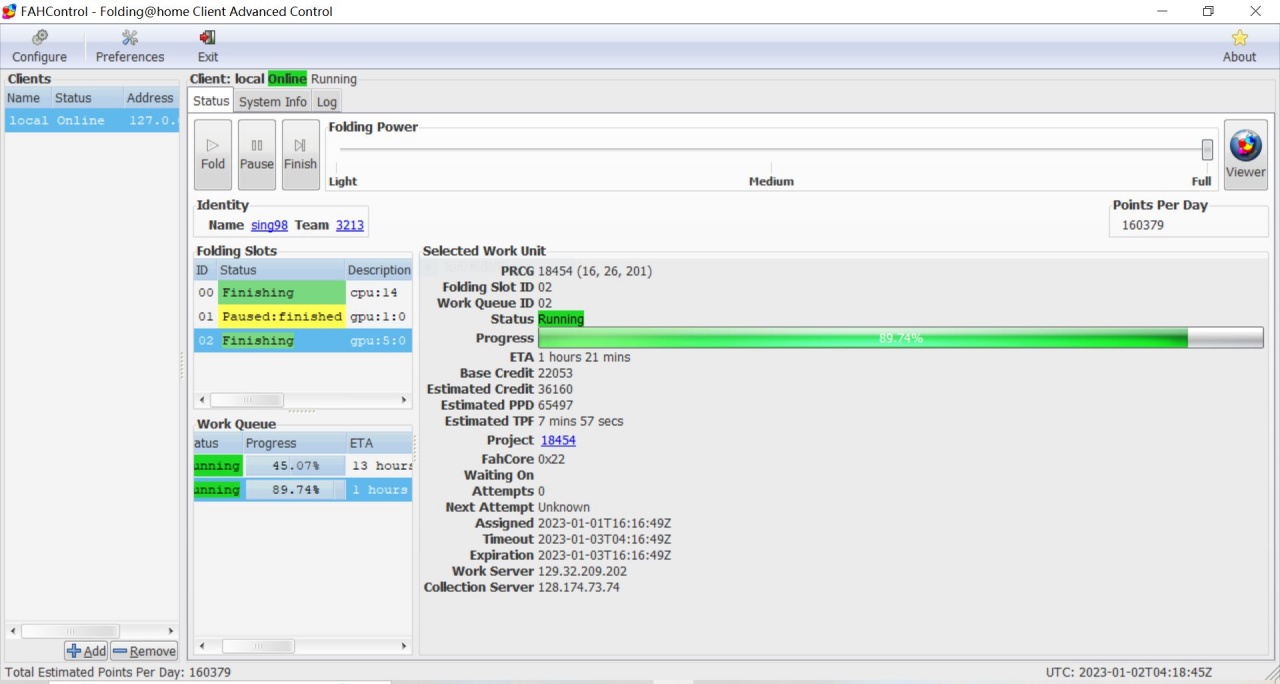Select folding slot 02 gpu row
Screen dimensions: 1280x684
coord(302,341)
